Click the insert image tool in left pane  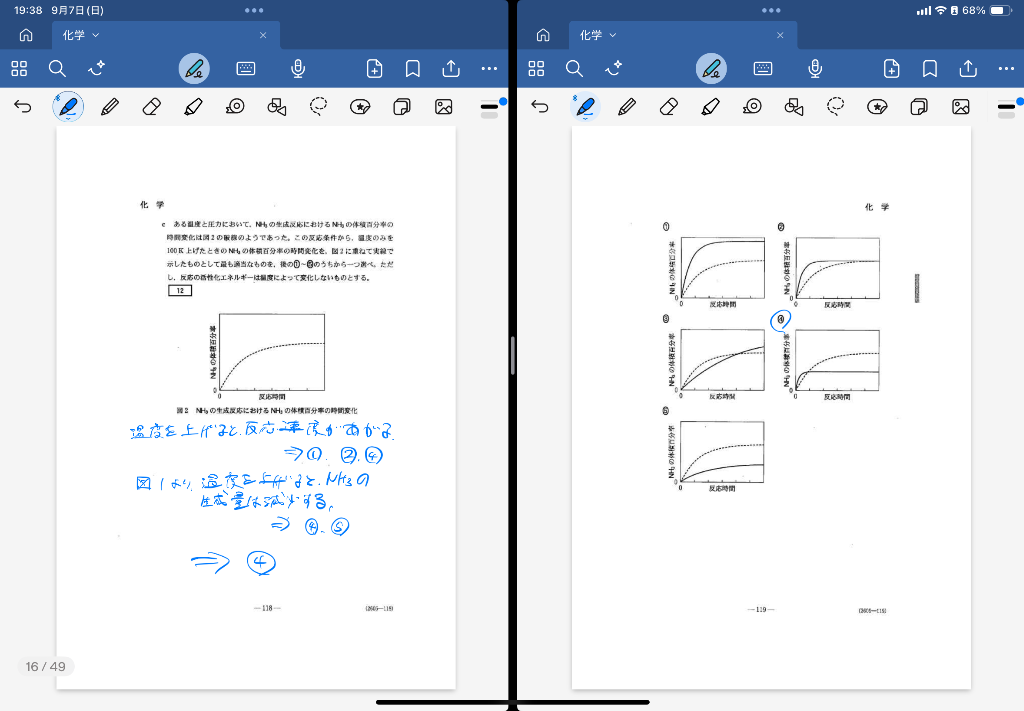444,107
